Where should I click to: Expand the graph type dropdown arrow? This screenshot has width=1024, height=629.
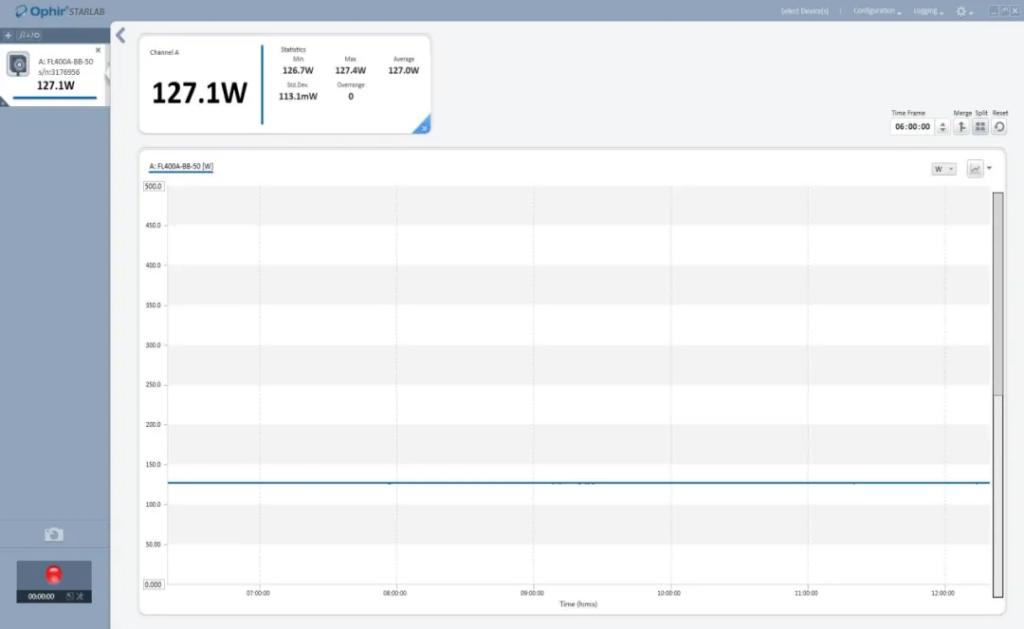click(989, 169)
